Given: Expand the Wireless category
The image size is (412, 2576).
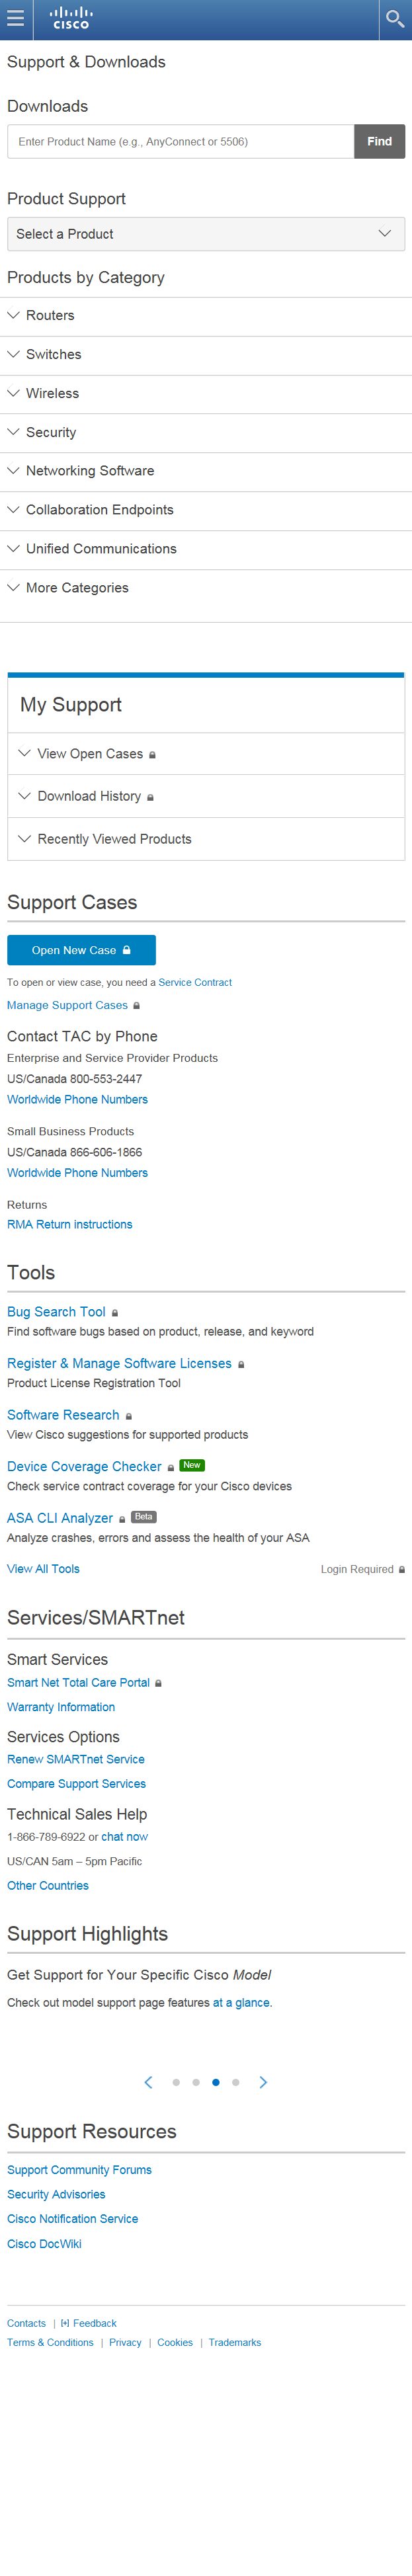Looking at the screenshot, I should 52,394.
